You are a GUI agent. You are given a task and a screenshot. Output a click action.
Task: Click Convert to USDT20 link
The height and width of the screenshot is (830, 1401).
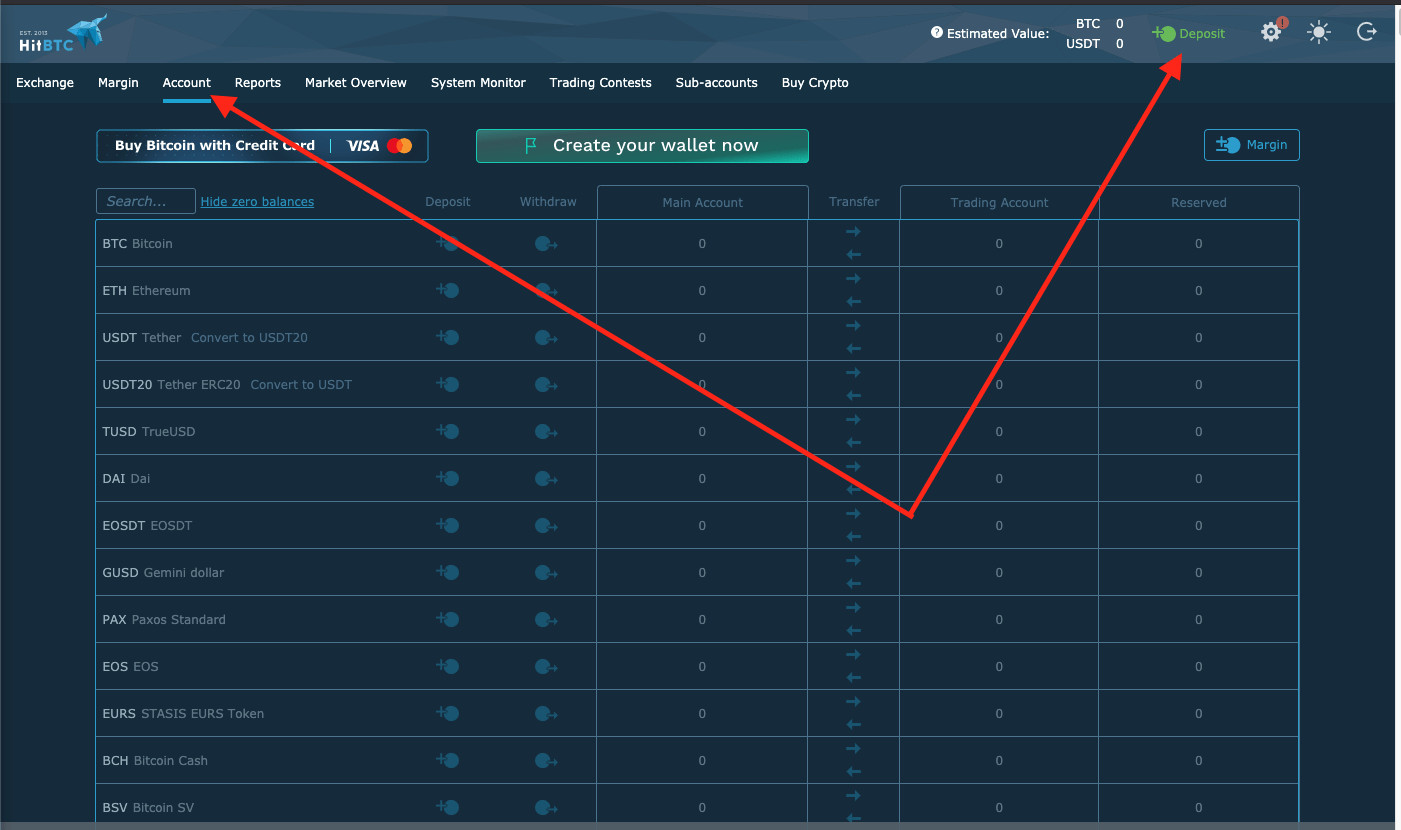click(x=249, y=338)
